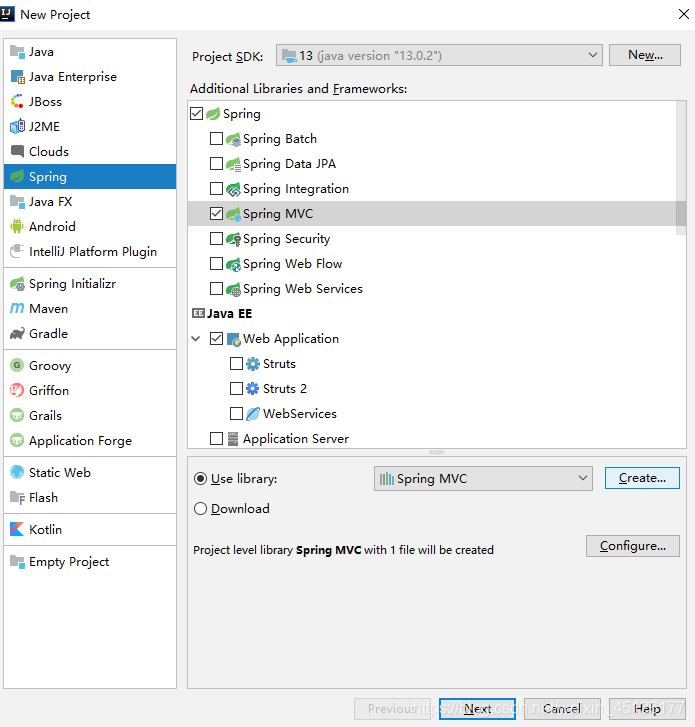The image size is (695, 727).
Task: Enable the Spring Batch checkbox
Action: (x=217, y=139)
